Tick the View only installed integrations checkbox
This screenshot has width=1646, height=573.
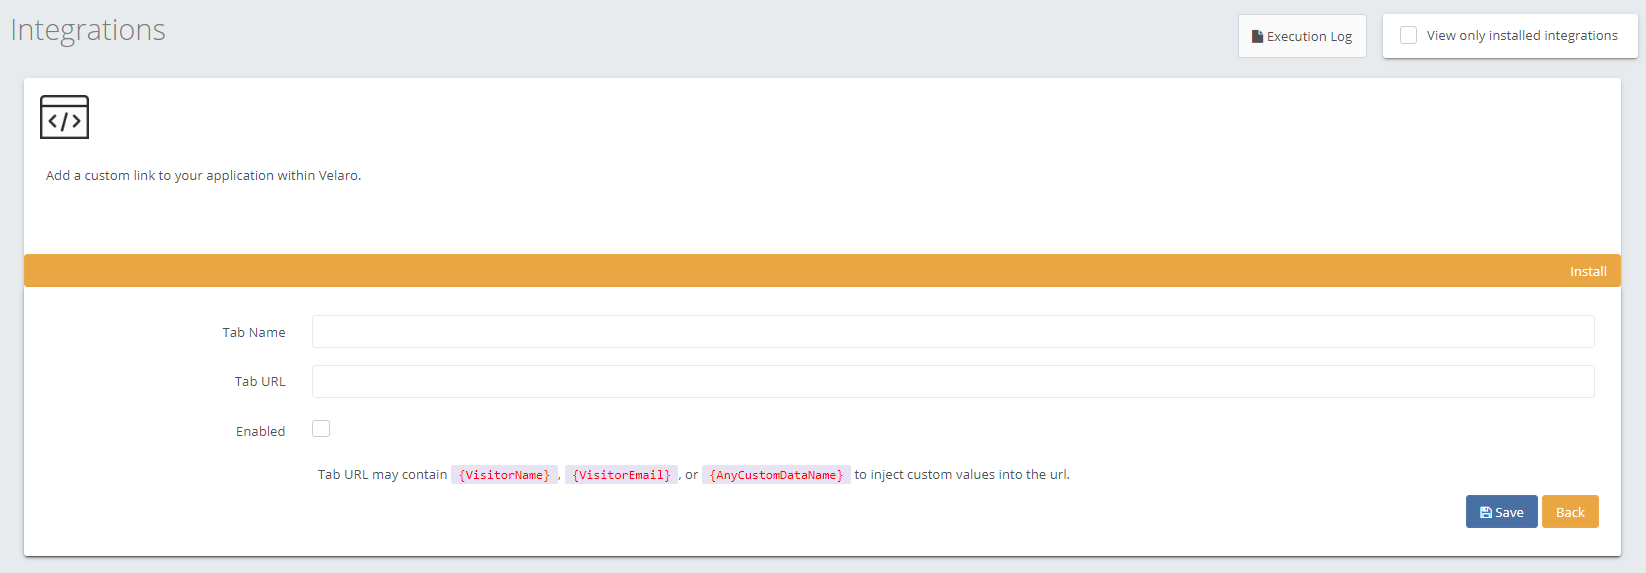1408,35
